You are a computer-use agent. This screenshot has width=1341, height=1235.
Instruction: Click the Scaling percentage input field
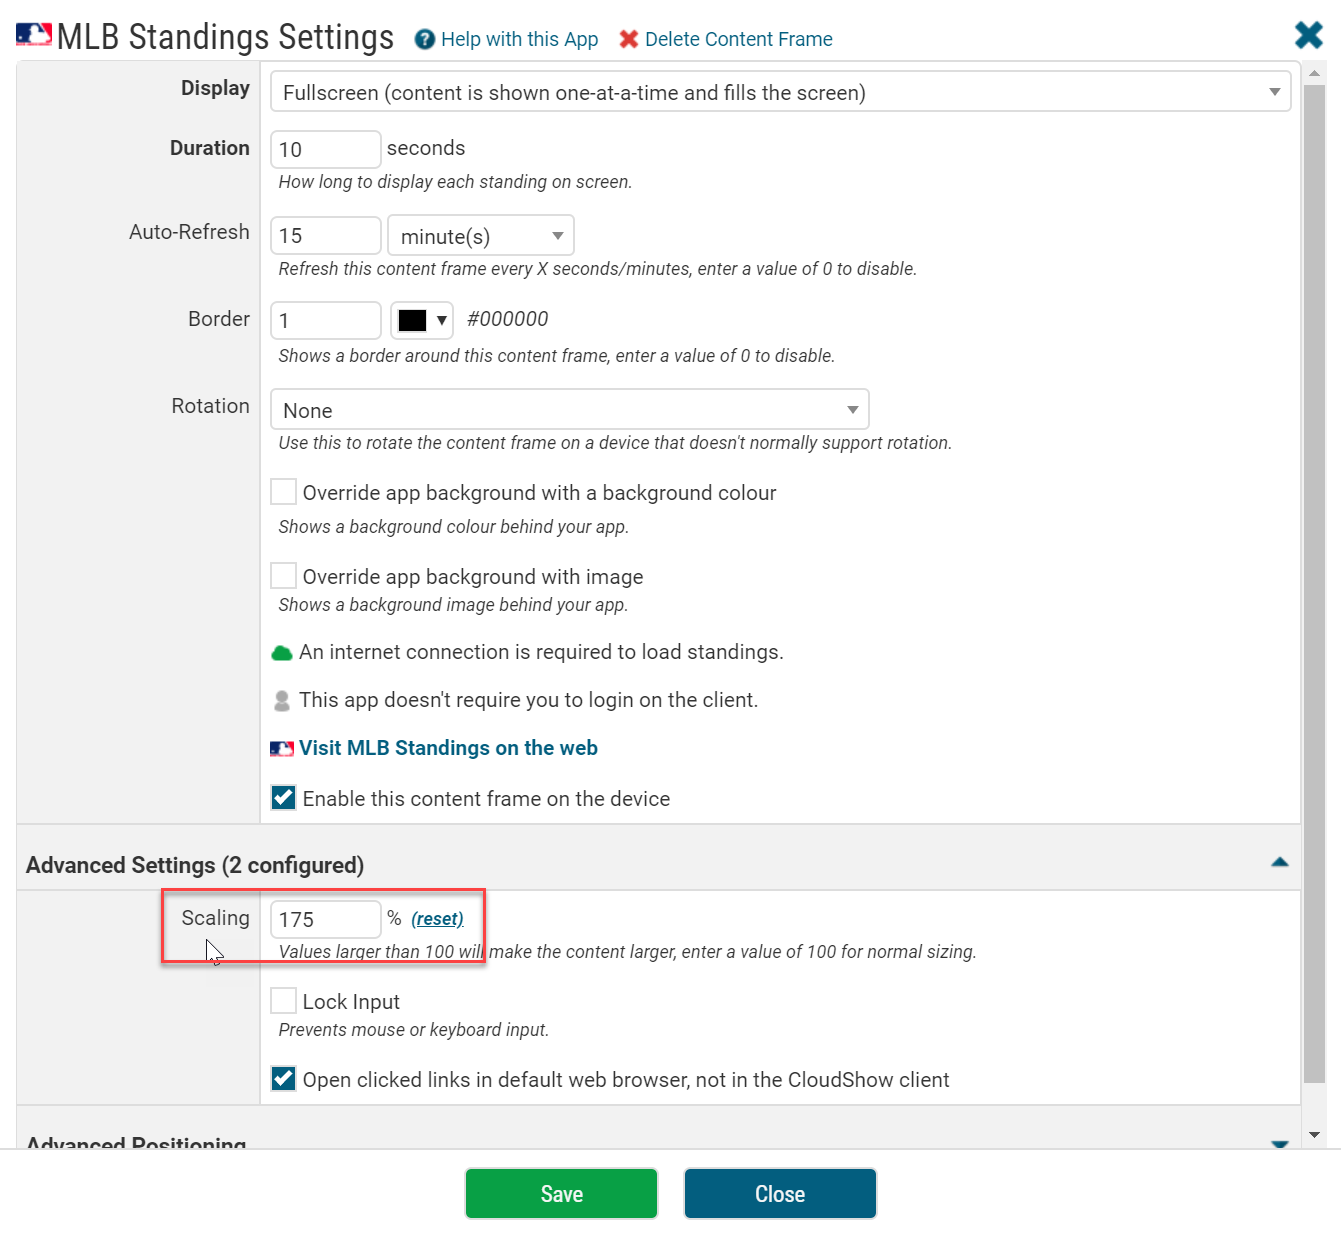(x=326, y=919)
